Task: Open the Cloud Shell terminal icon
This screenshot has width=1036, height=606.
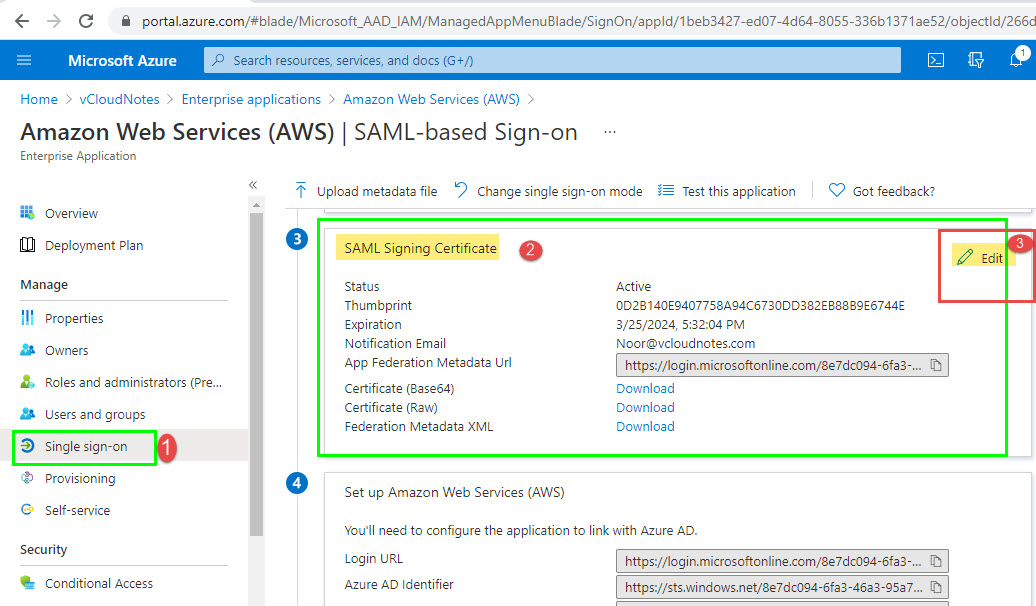Action: pyautogui.click(x=936, y=60)
